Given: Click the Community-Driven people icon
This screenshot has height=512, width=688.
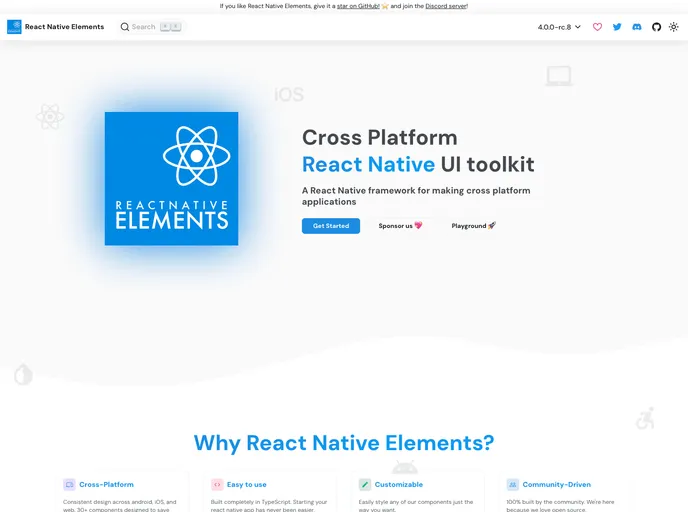Looking at the screenshot, I should click(x=512, y=484).
